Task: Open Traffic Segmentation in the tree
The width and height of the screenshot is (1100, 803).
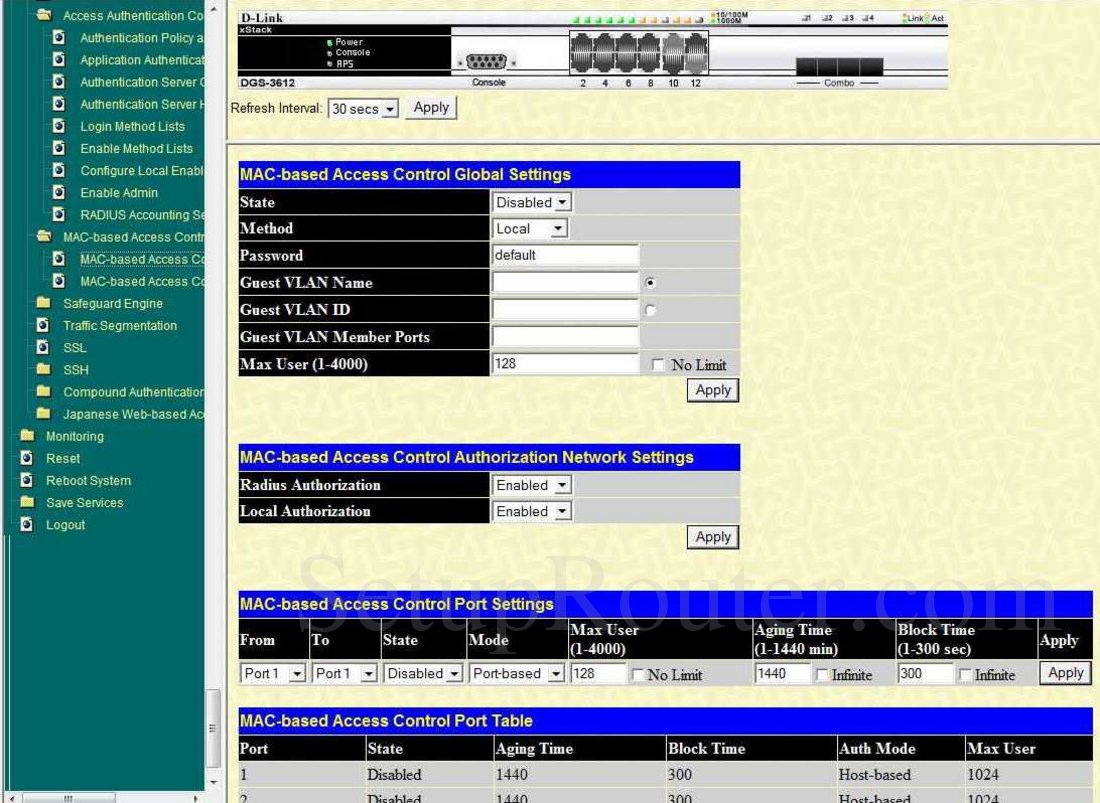Action: (120, 325)
